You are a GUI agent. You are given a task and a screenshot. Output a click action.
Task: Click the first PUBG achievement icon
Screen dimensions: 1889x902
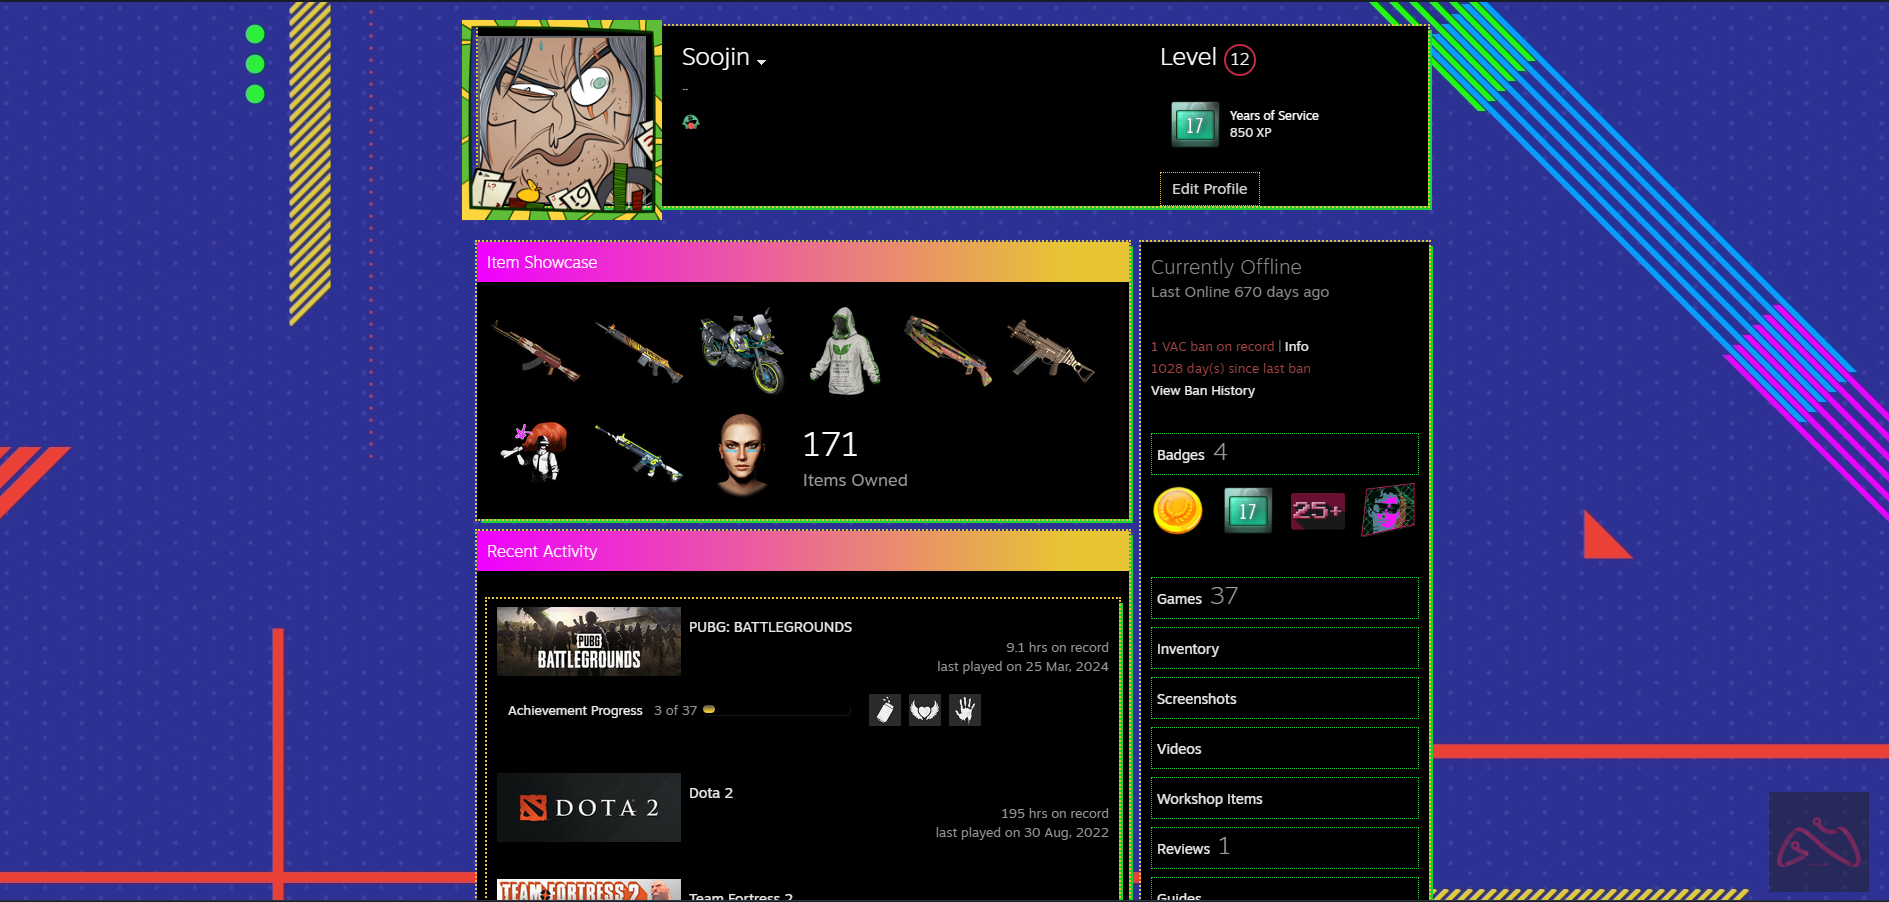tap(884, 710)
